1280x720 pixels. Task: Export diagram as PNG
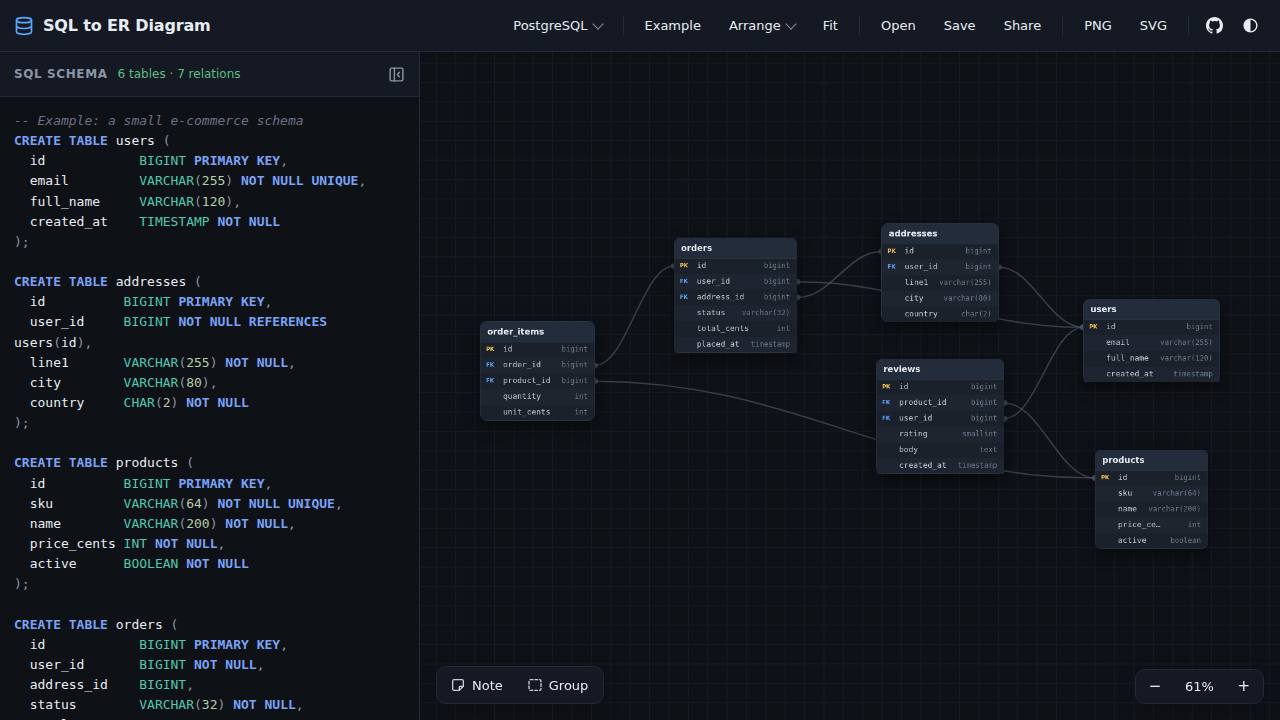(1098, 26)
